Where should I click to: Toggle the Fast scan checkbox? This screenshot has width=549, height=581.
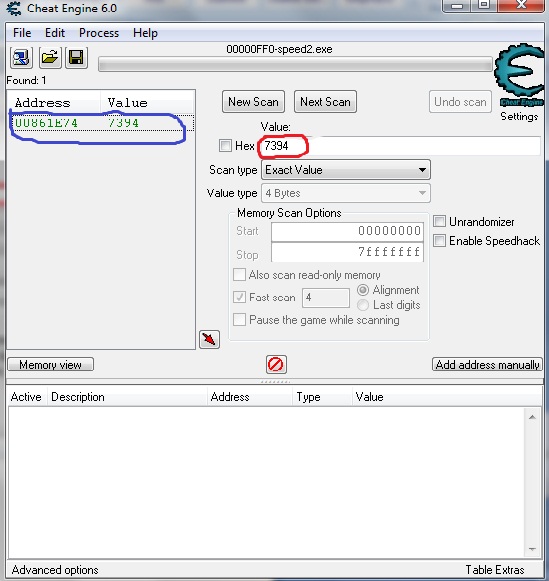click(239, 297)
